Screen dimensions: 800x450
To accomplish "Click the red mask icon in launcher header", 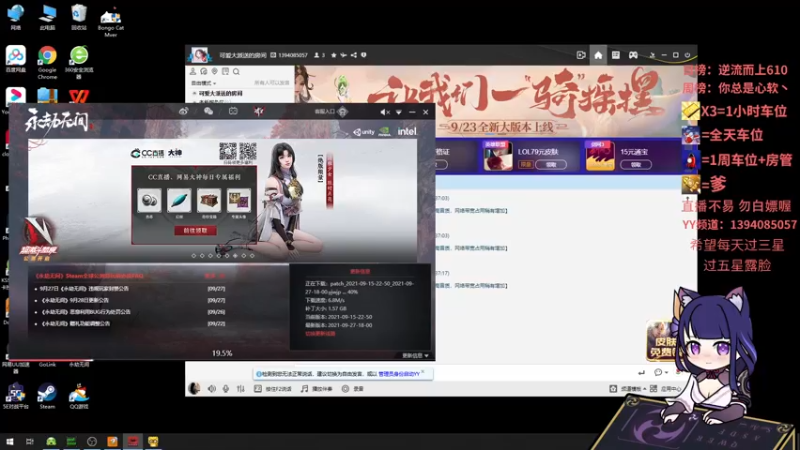I will 259,111.
